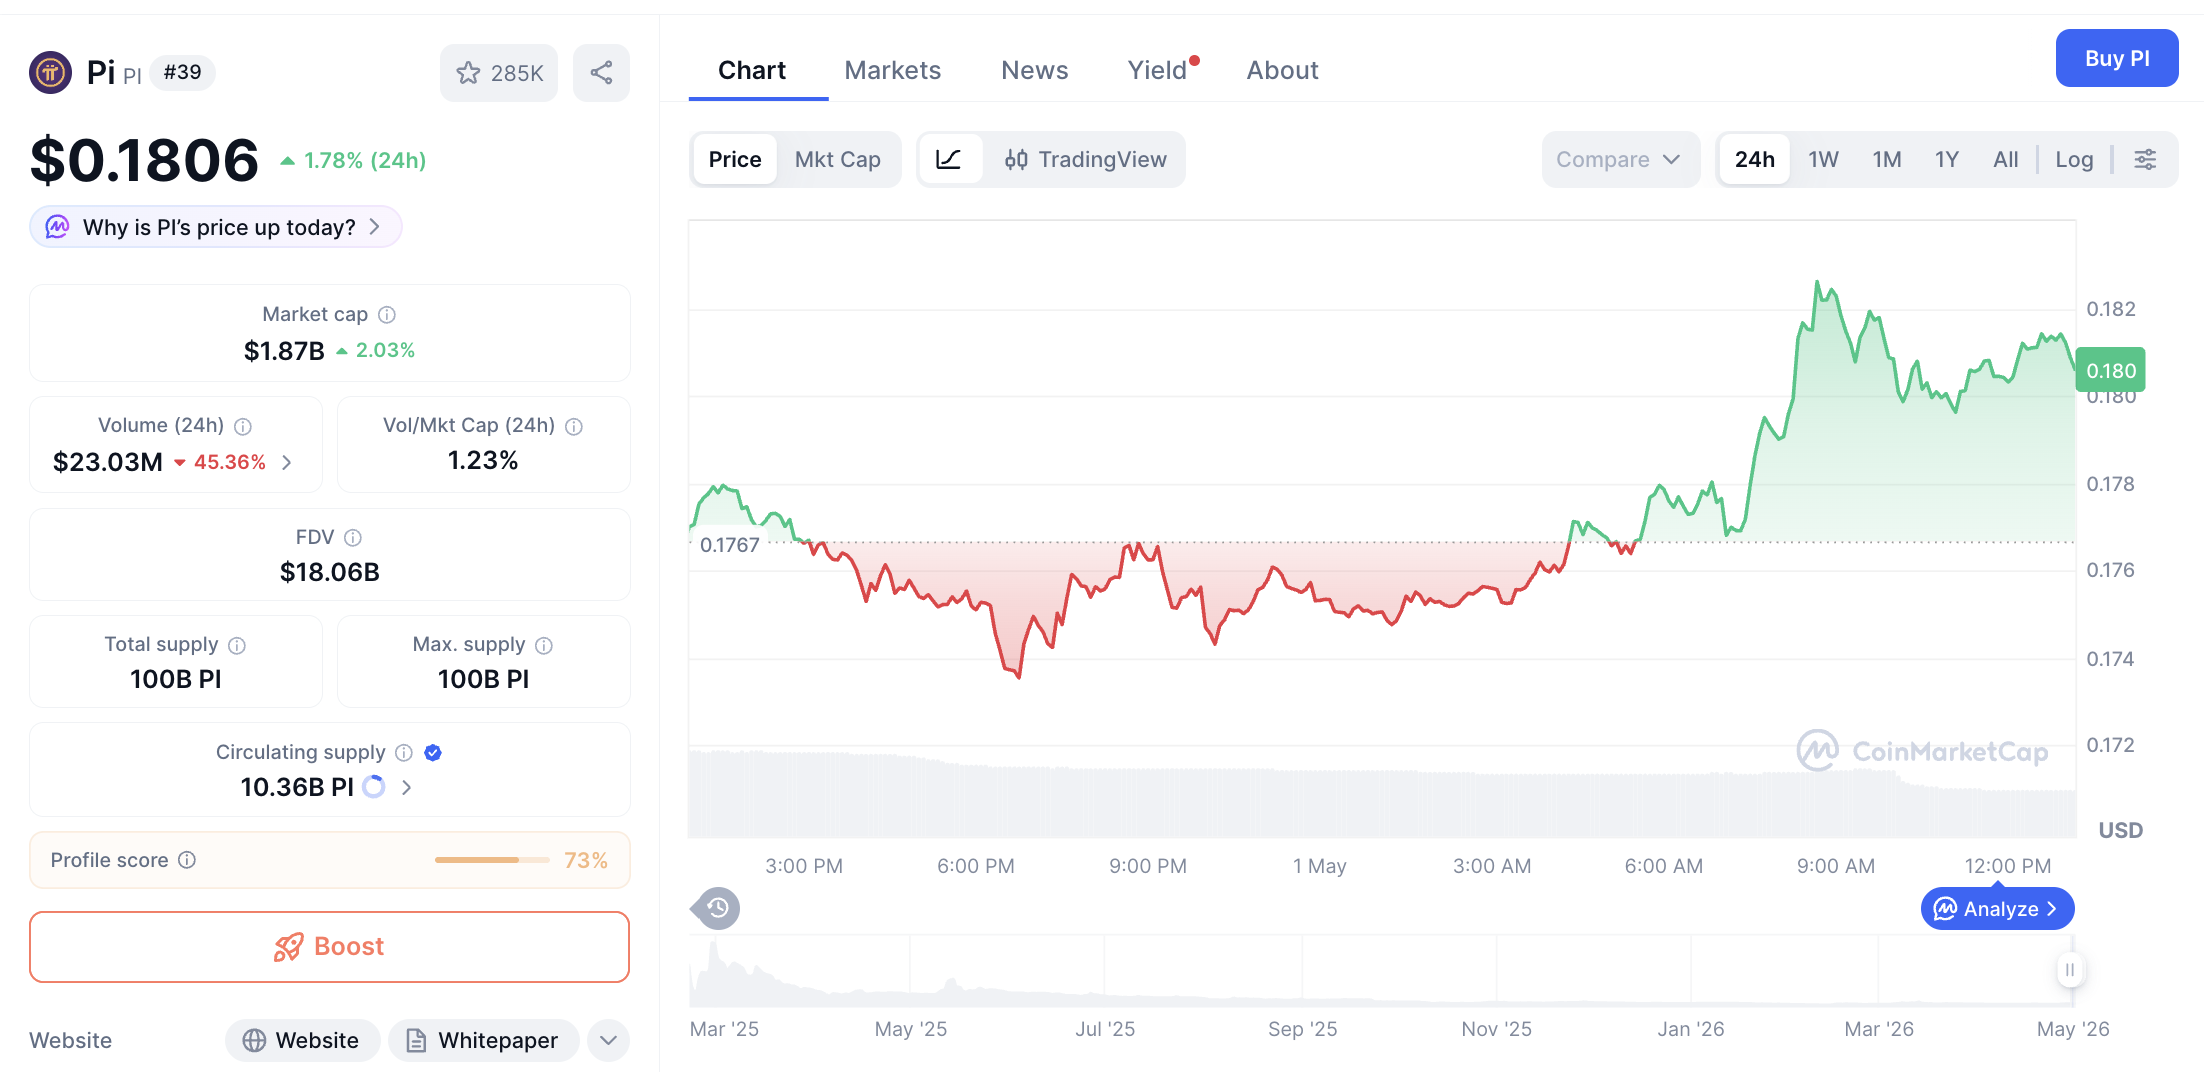Click the 1.78% (24h) change label

[354, 160]
